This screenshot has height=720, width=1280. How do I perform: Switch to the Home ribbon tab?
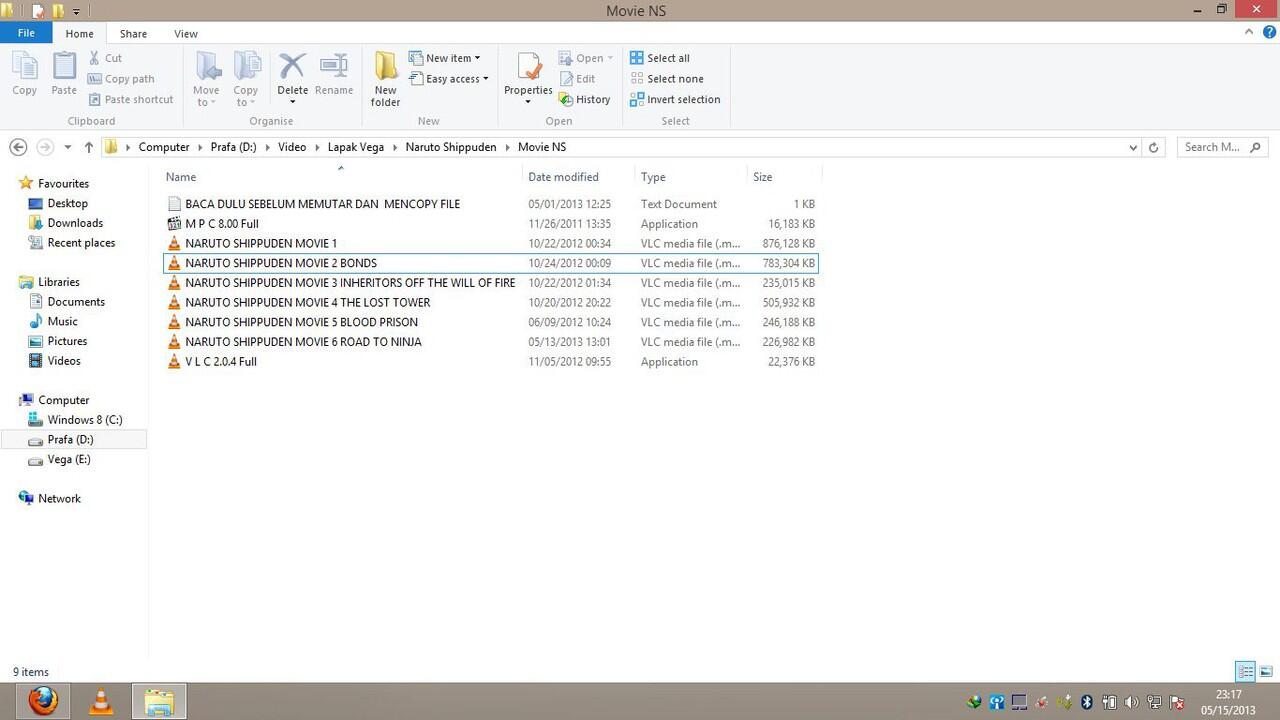[79, 33]
